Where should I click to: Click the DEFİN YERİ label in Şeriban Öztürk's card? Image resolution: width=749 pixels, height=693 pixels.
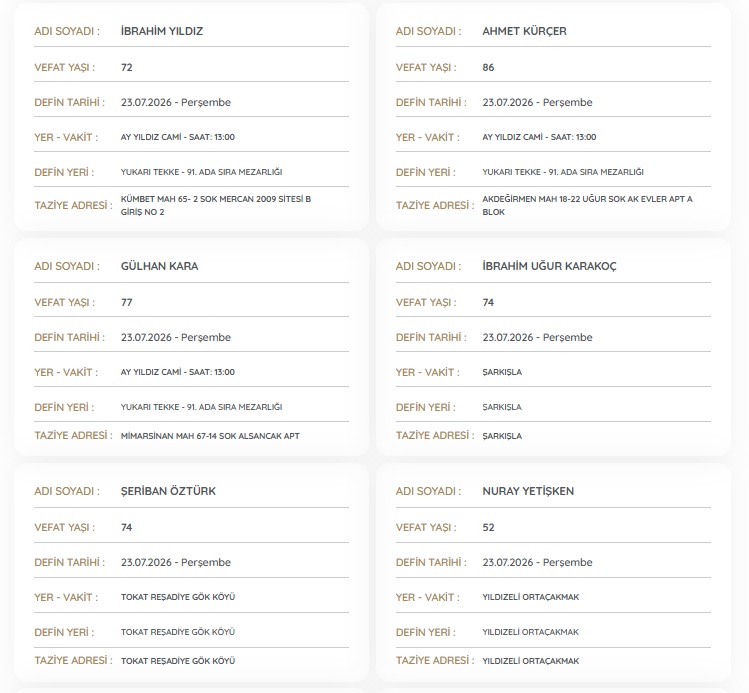[64, 632]
